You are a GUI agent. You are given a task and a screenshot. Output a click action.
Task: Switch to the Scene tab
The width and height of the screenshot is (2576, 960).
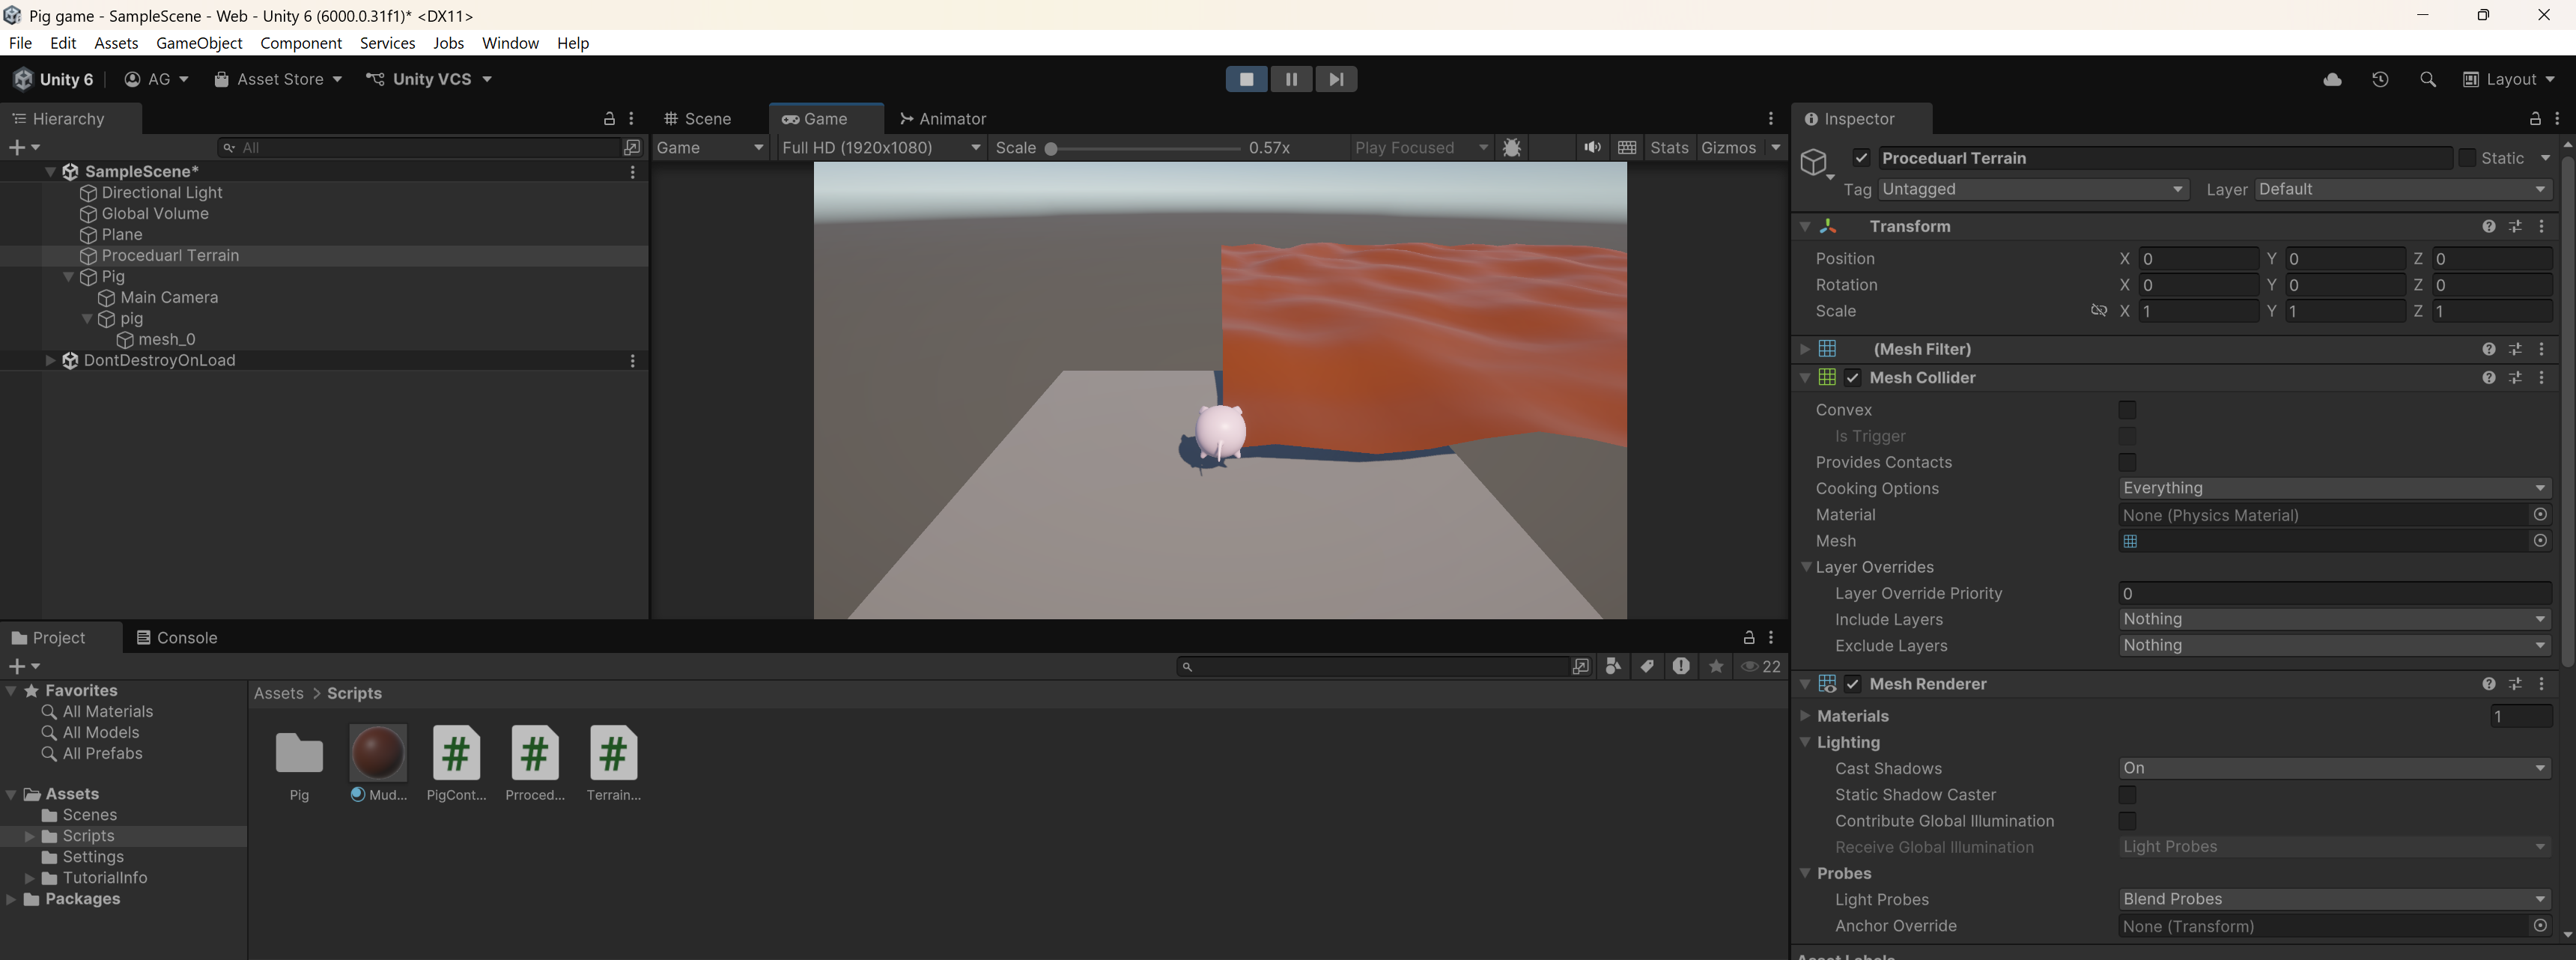699,119
